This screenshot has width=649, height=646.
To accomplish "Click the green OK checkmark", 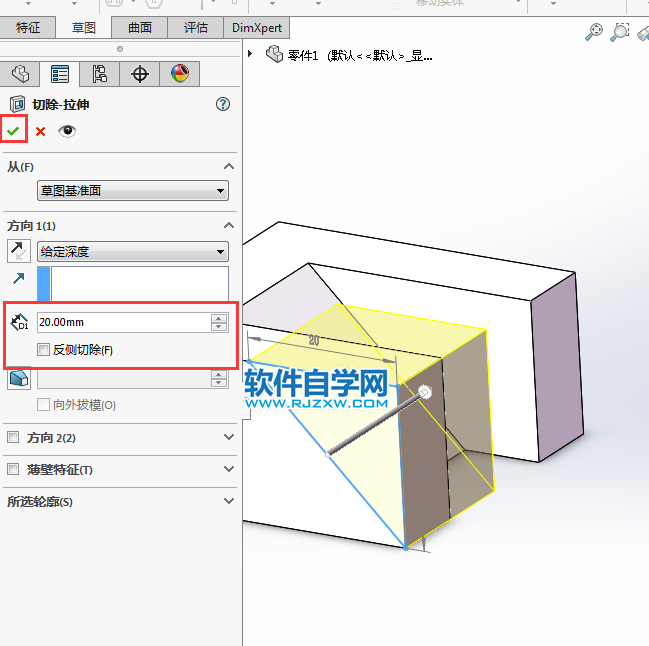I will 13,131.
